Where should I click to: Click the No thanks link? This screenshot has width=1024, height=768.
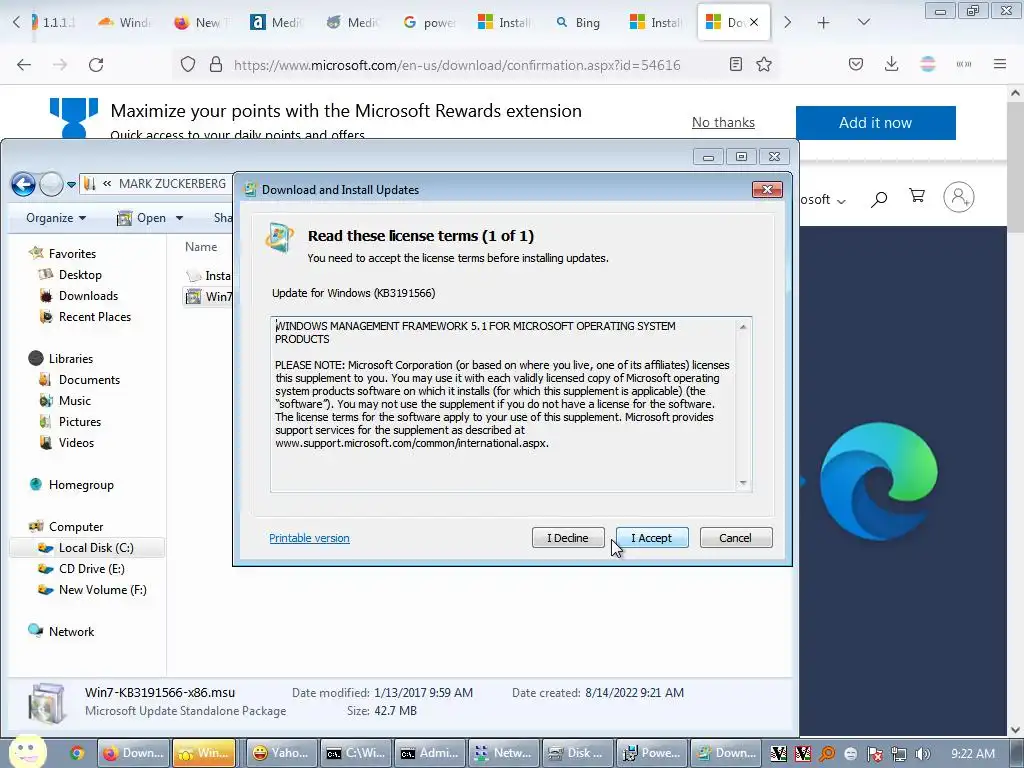coord(723,122)
